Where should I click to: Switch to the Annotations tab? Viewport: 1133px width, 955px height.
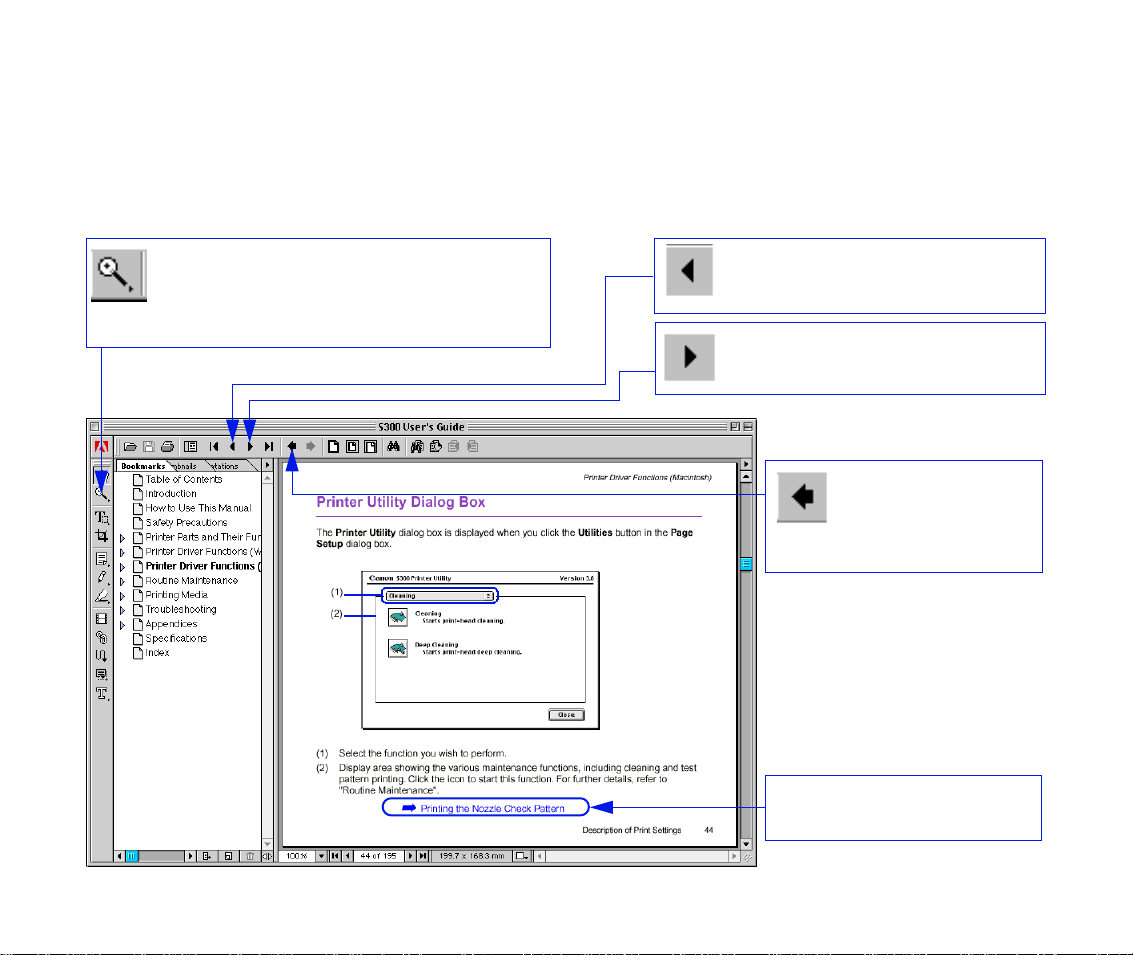pos(225,466)
